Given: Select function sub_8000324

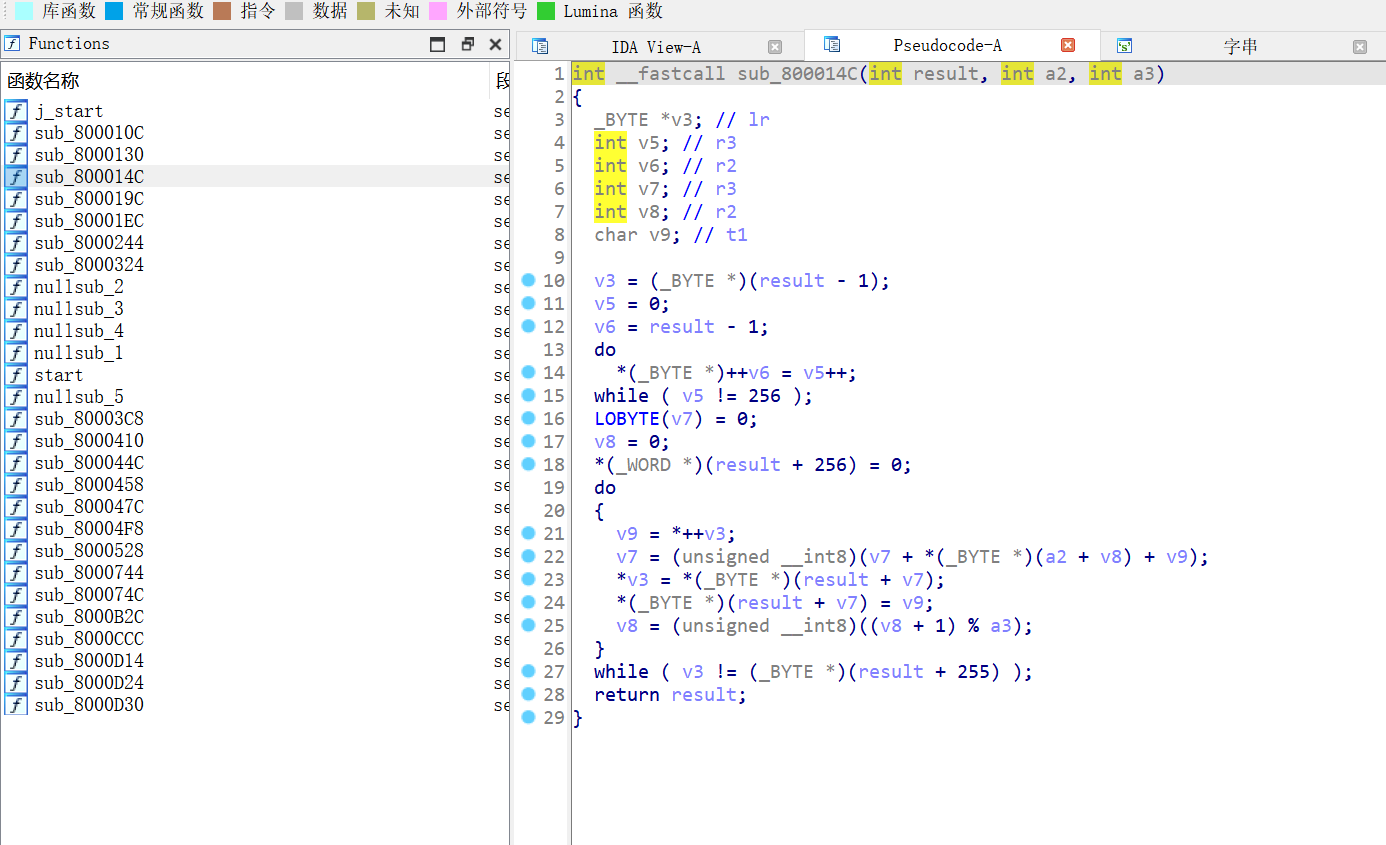Looking at the screenshot, I should point(255,265).
